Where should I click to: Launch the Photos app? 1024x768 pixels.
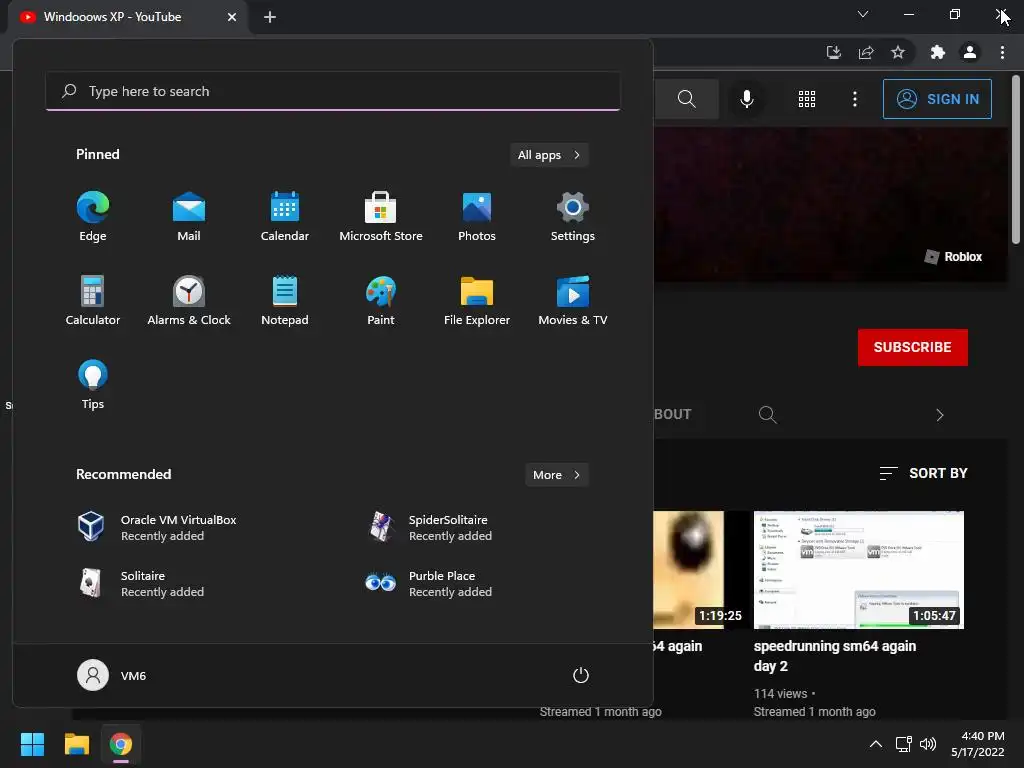(x=477, y=216)
